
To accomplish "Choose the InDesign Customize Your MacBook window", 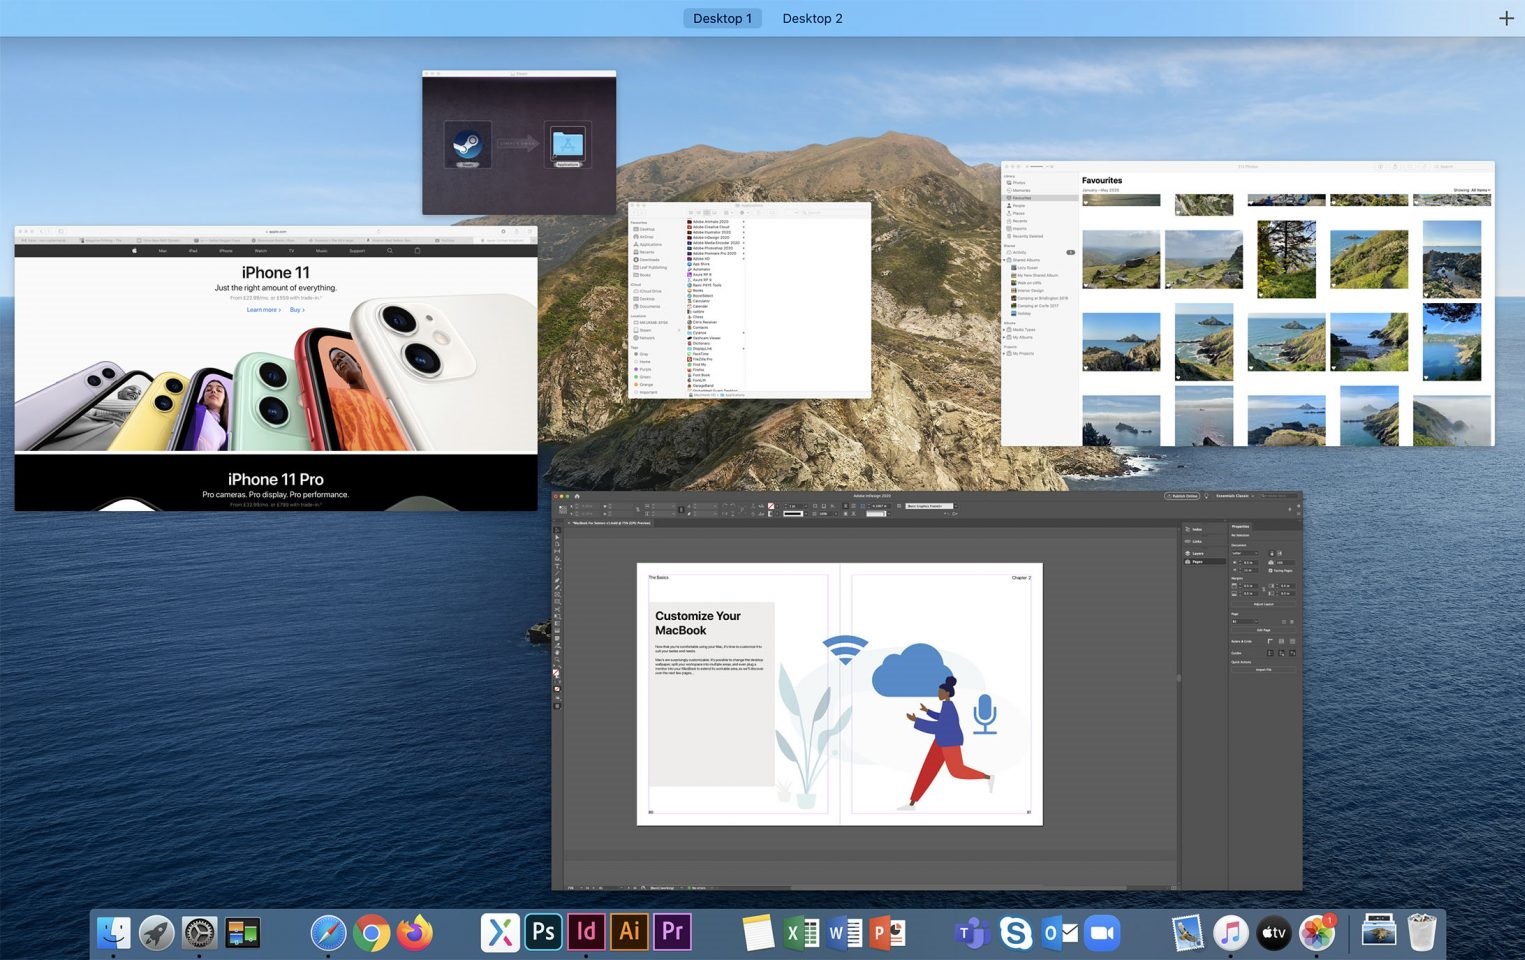I will [x=926, y=690].
